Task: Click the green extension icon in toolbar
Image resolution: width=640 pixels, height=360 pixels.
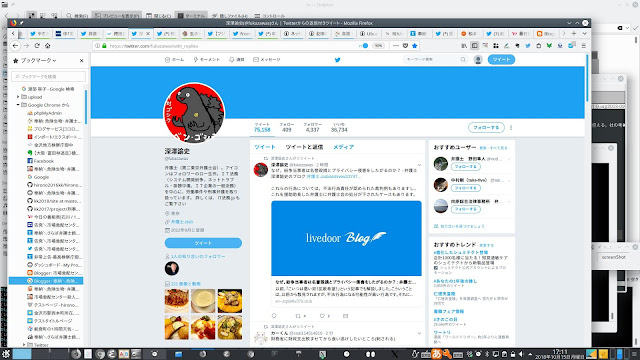Action: 549,46
